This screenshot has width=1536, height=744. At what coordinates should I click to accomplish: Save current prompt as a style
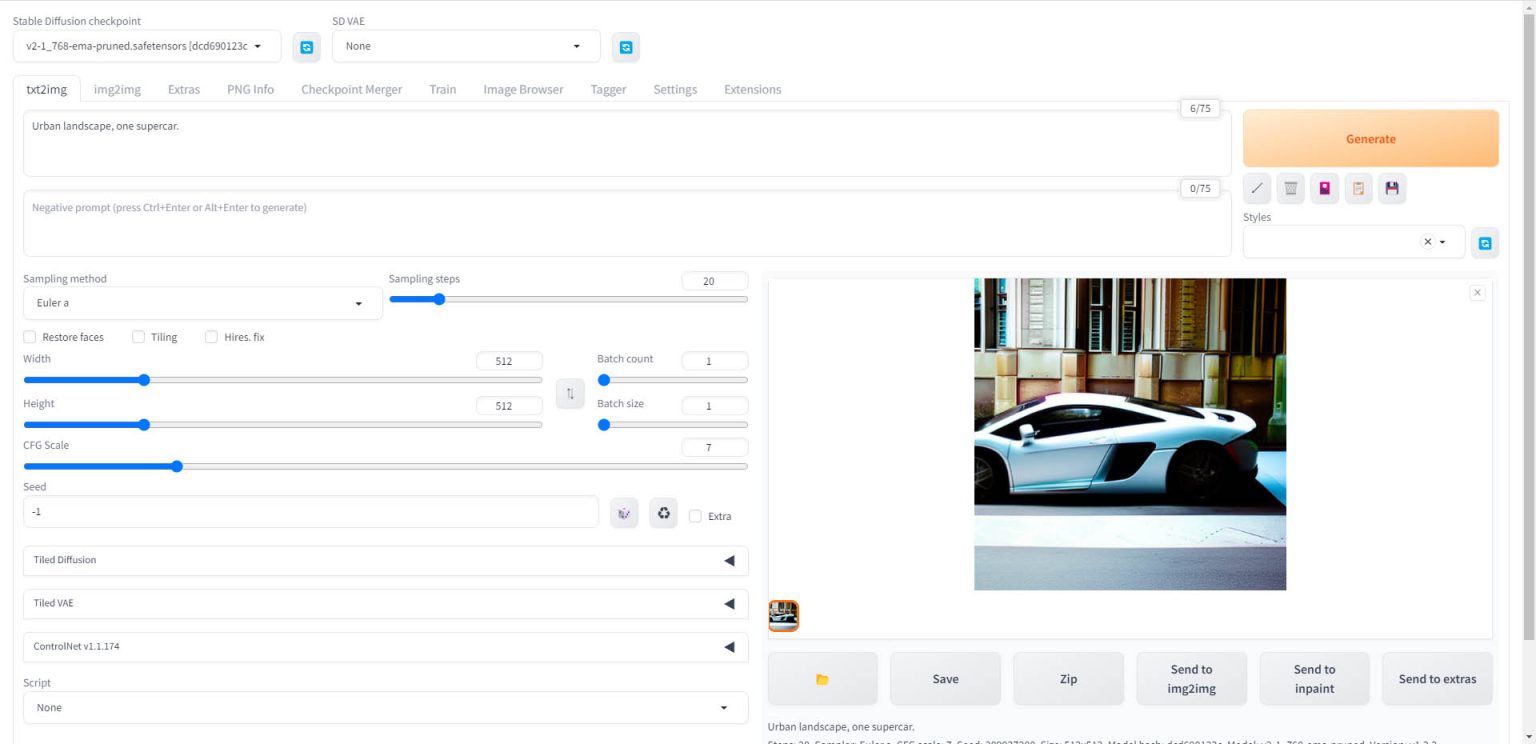coord(1392,188)
